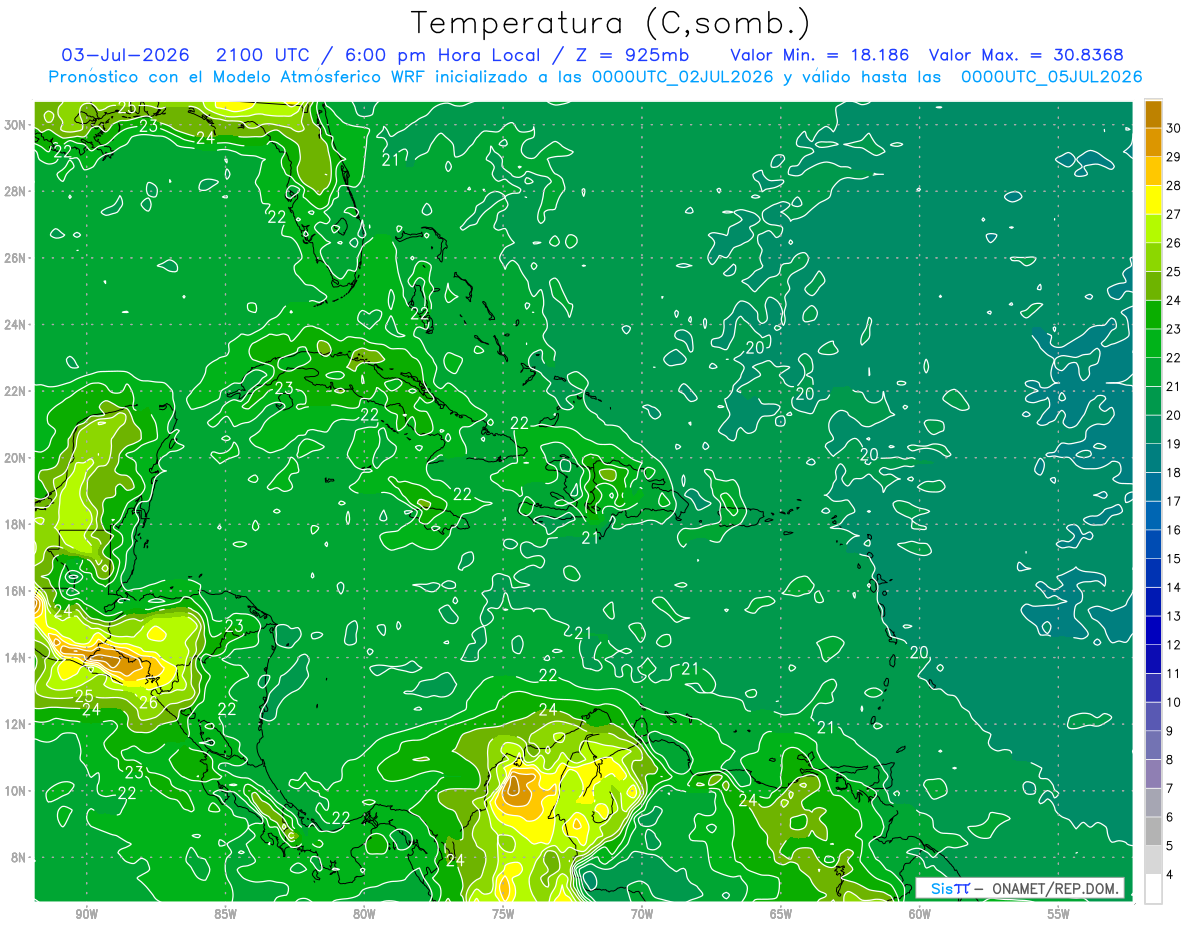The width and height of the screenshot is (1200, 927).
Task: Click color scale label '11'
Action: [1173, 673]
